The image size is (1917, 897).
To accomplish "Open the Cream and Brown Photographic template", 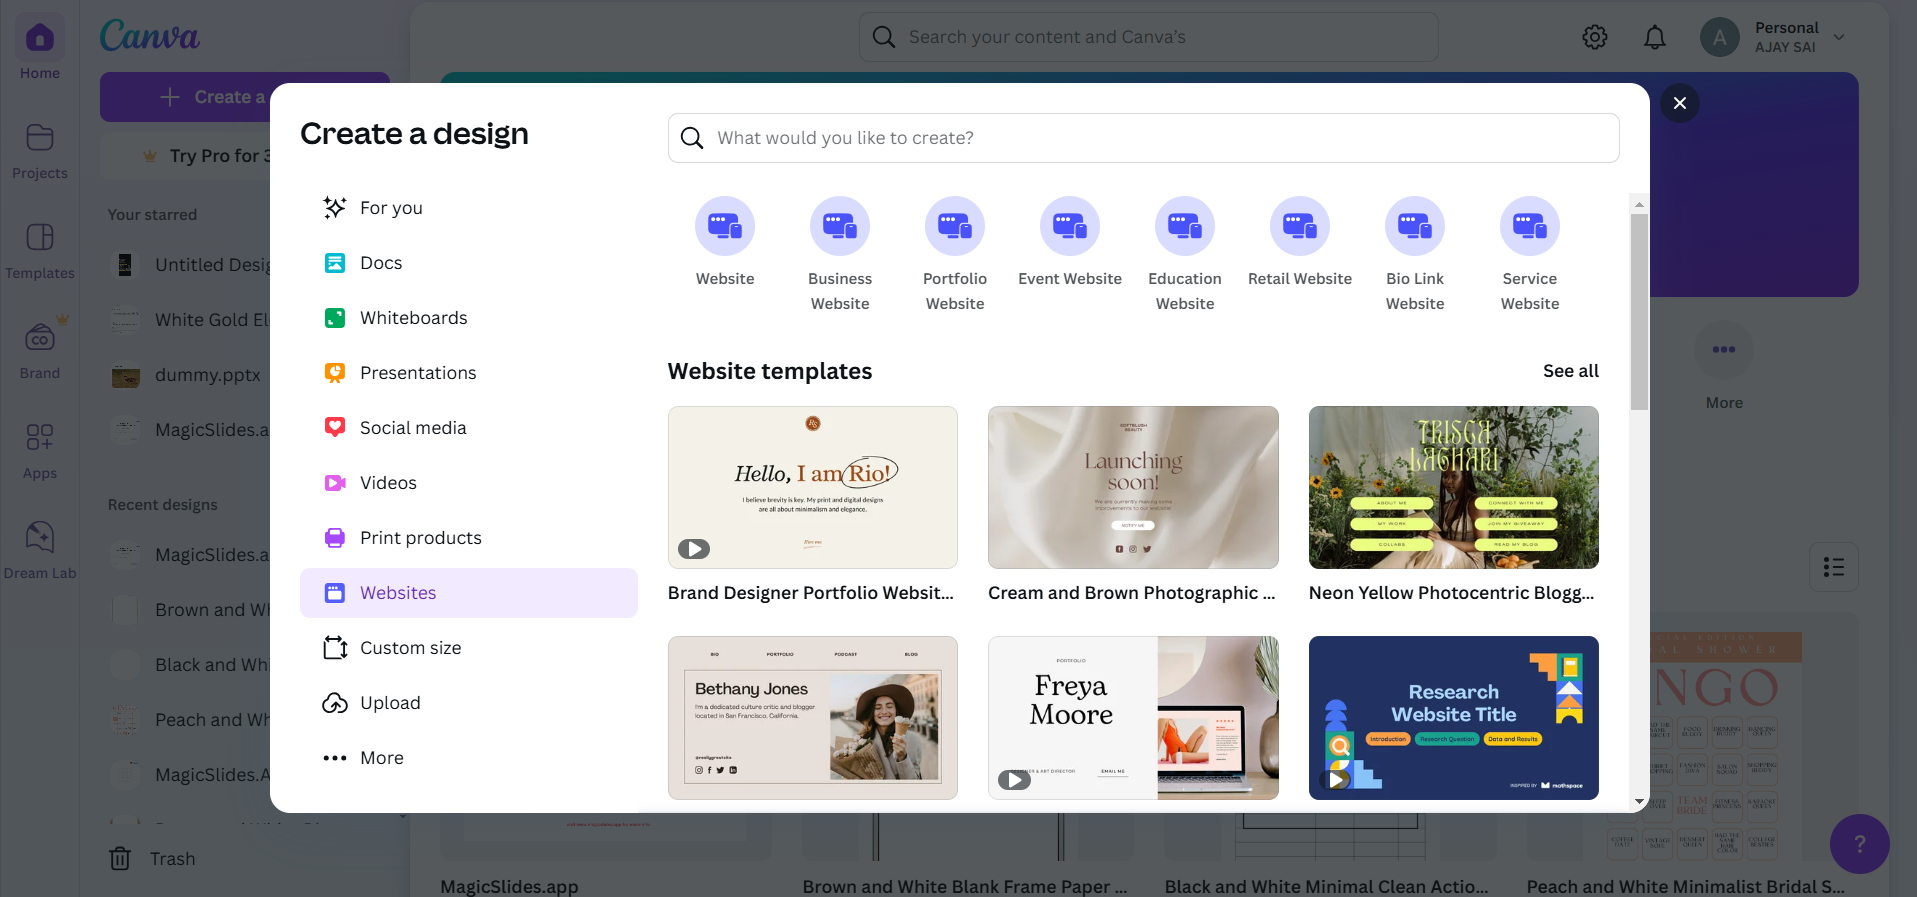I will coord(1133,487).
